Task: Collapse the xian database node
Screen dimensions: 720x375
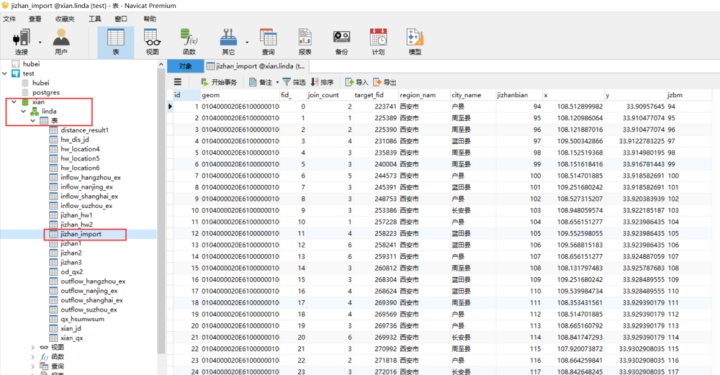Action: pos(14,102)
